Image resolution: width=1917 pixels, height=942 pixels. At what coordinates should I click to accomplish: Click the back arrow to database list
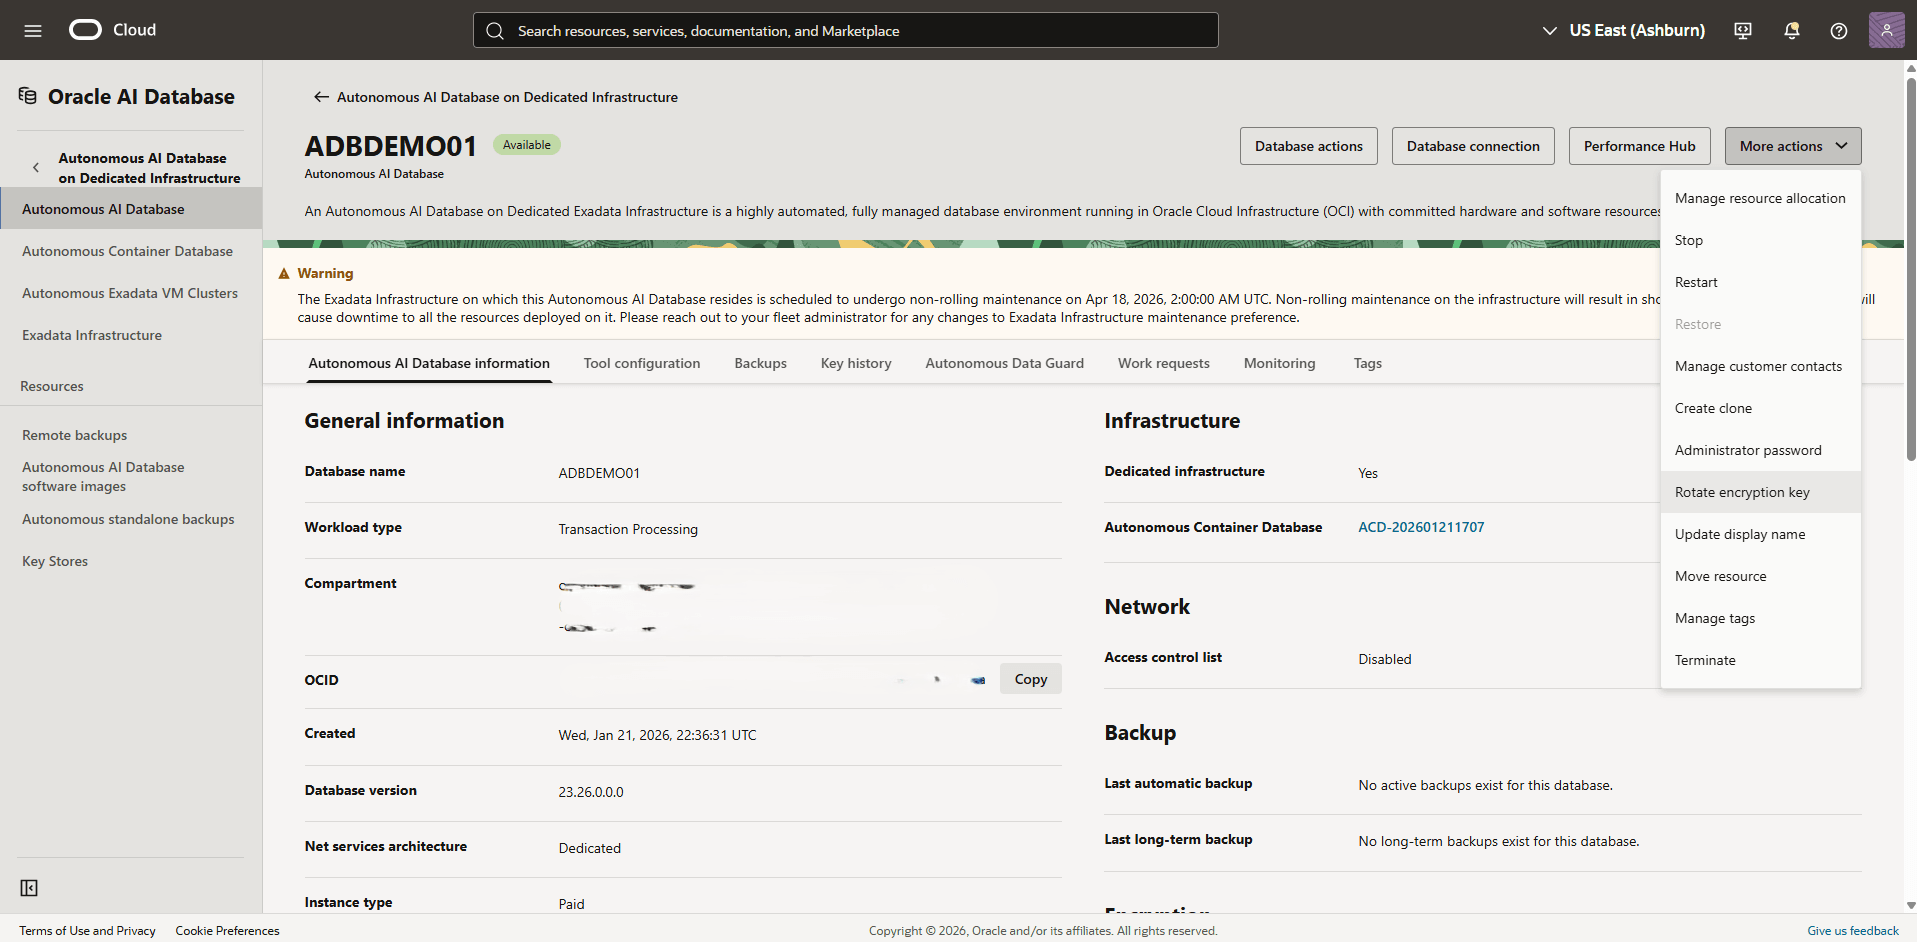coord(321,96)
